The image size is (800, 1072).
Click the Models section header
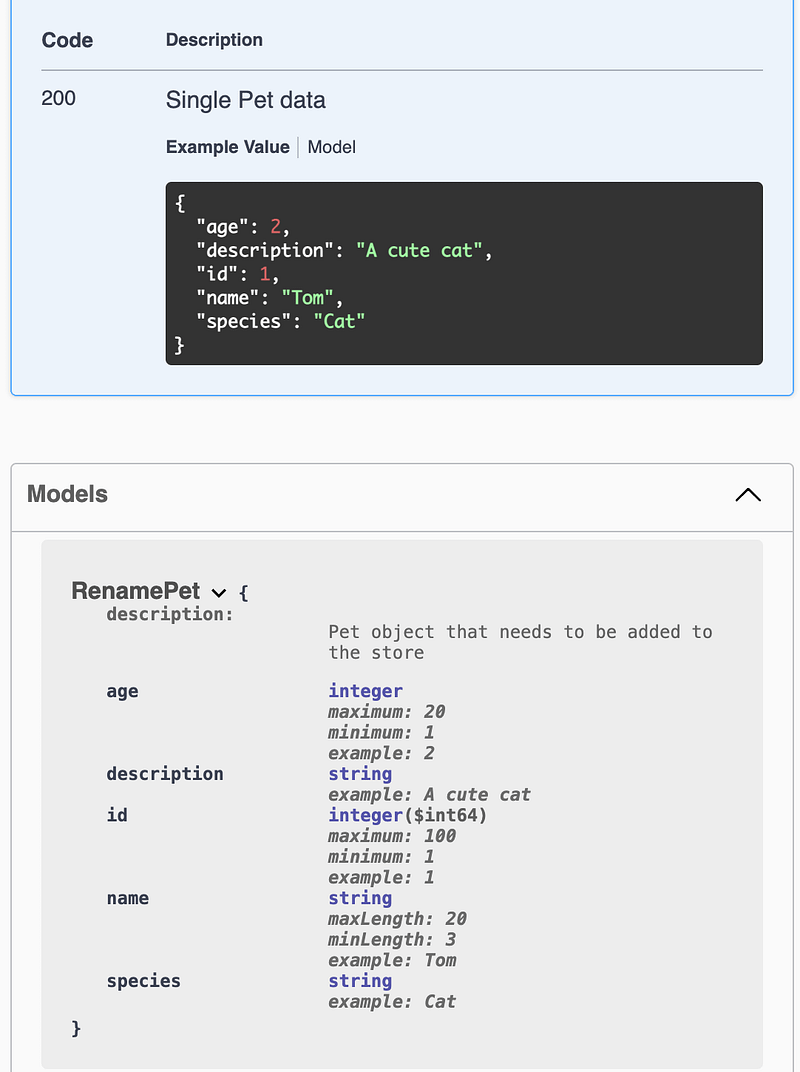pos(67,494)
